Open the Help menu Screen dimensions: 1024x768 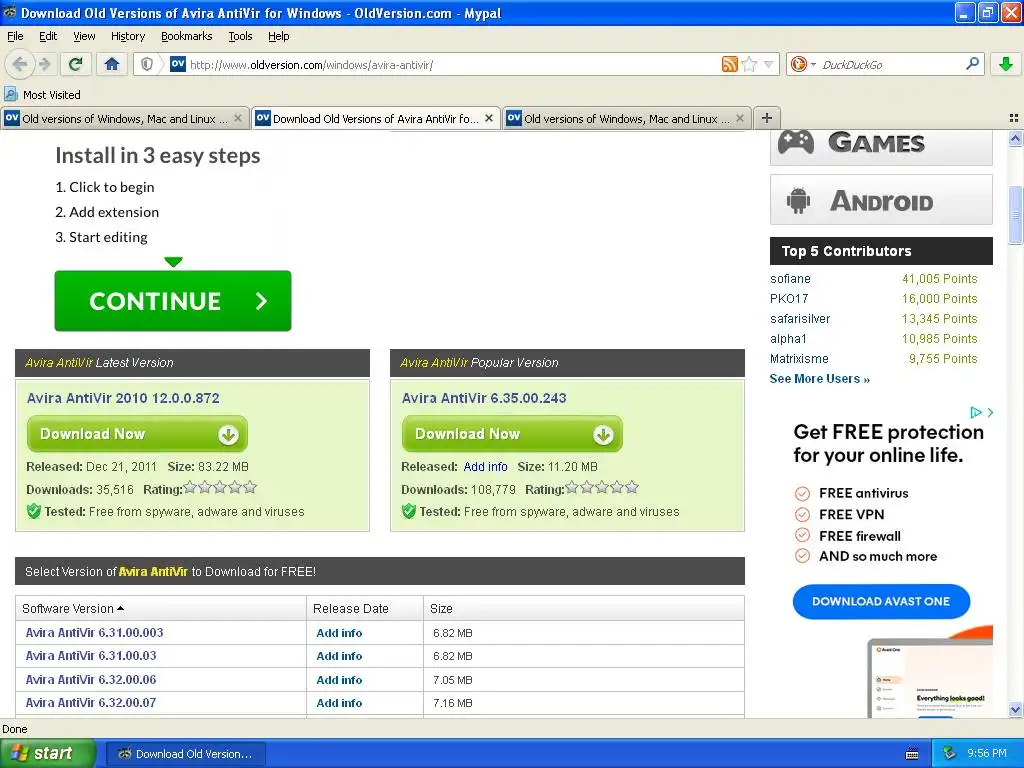coord(278,36)
